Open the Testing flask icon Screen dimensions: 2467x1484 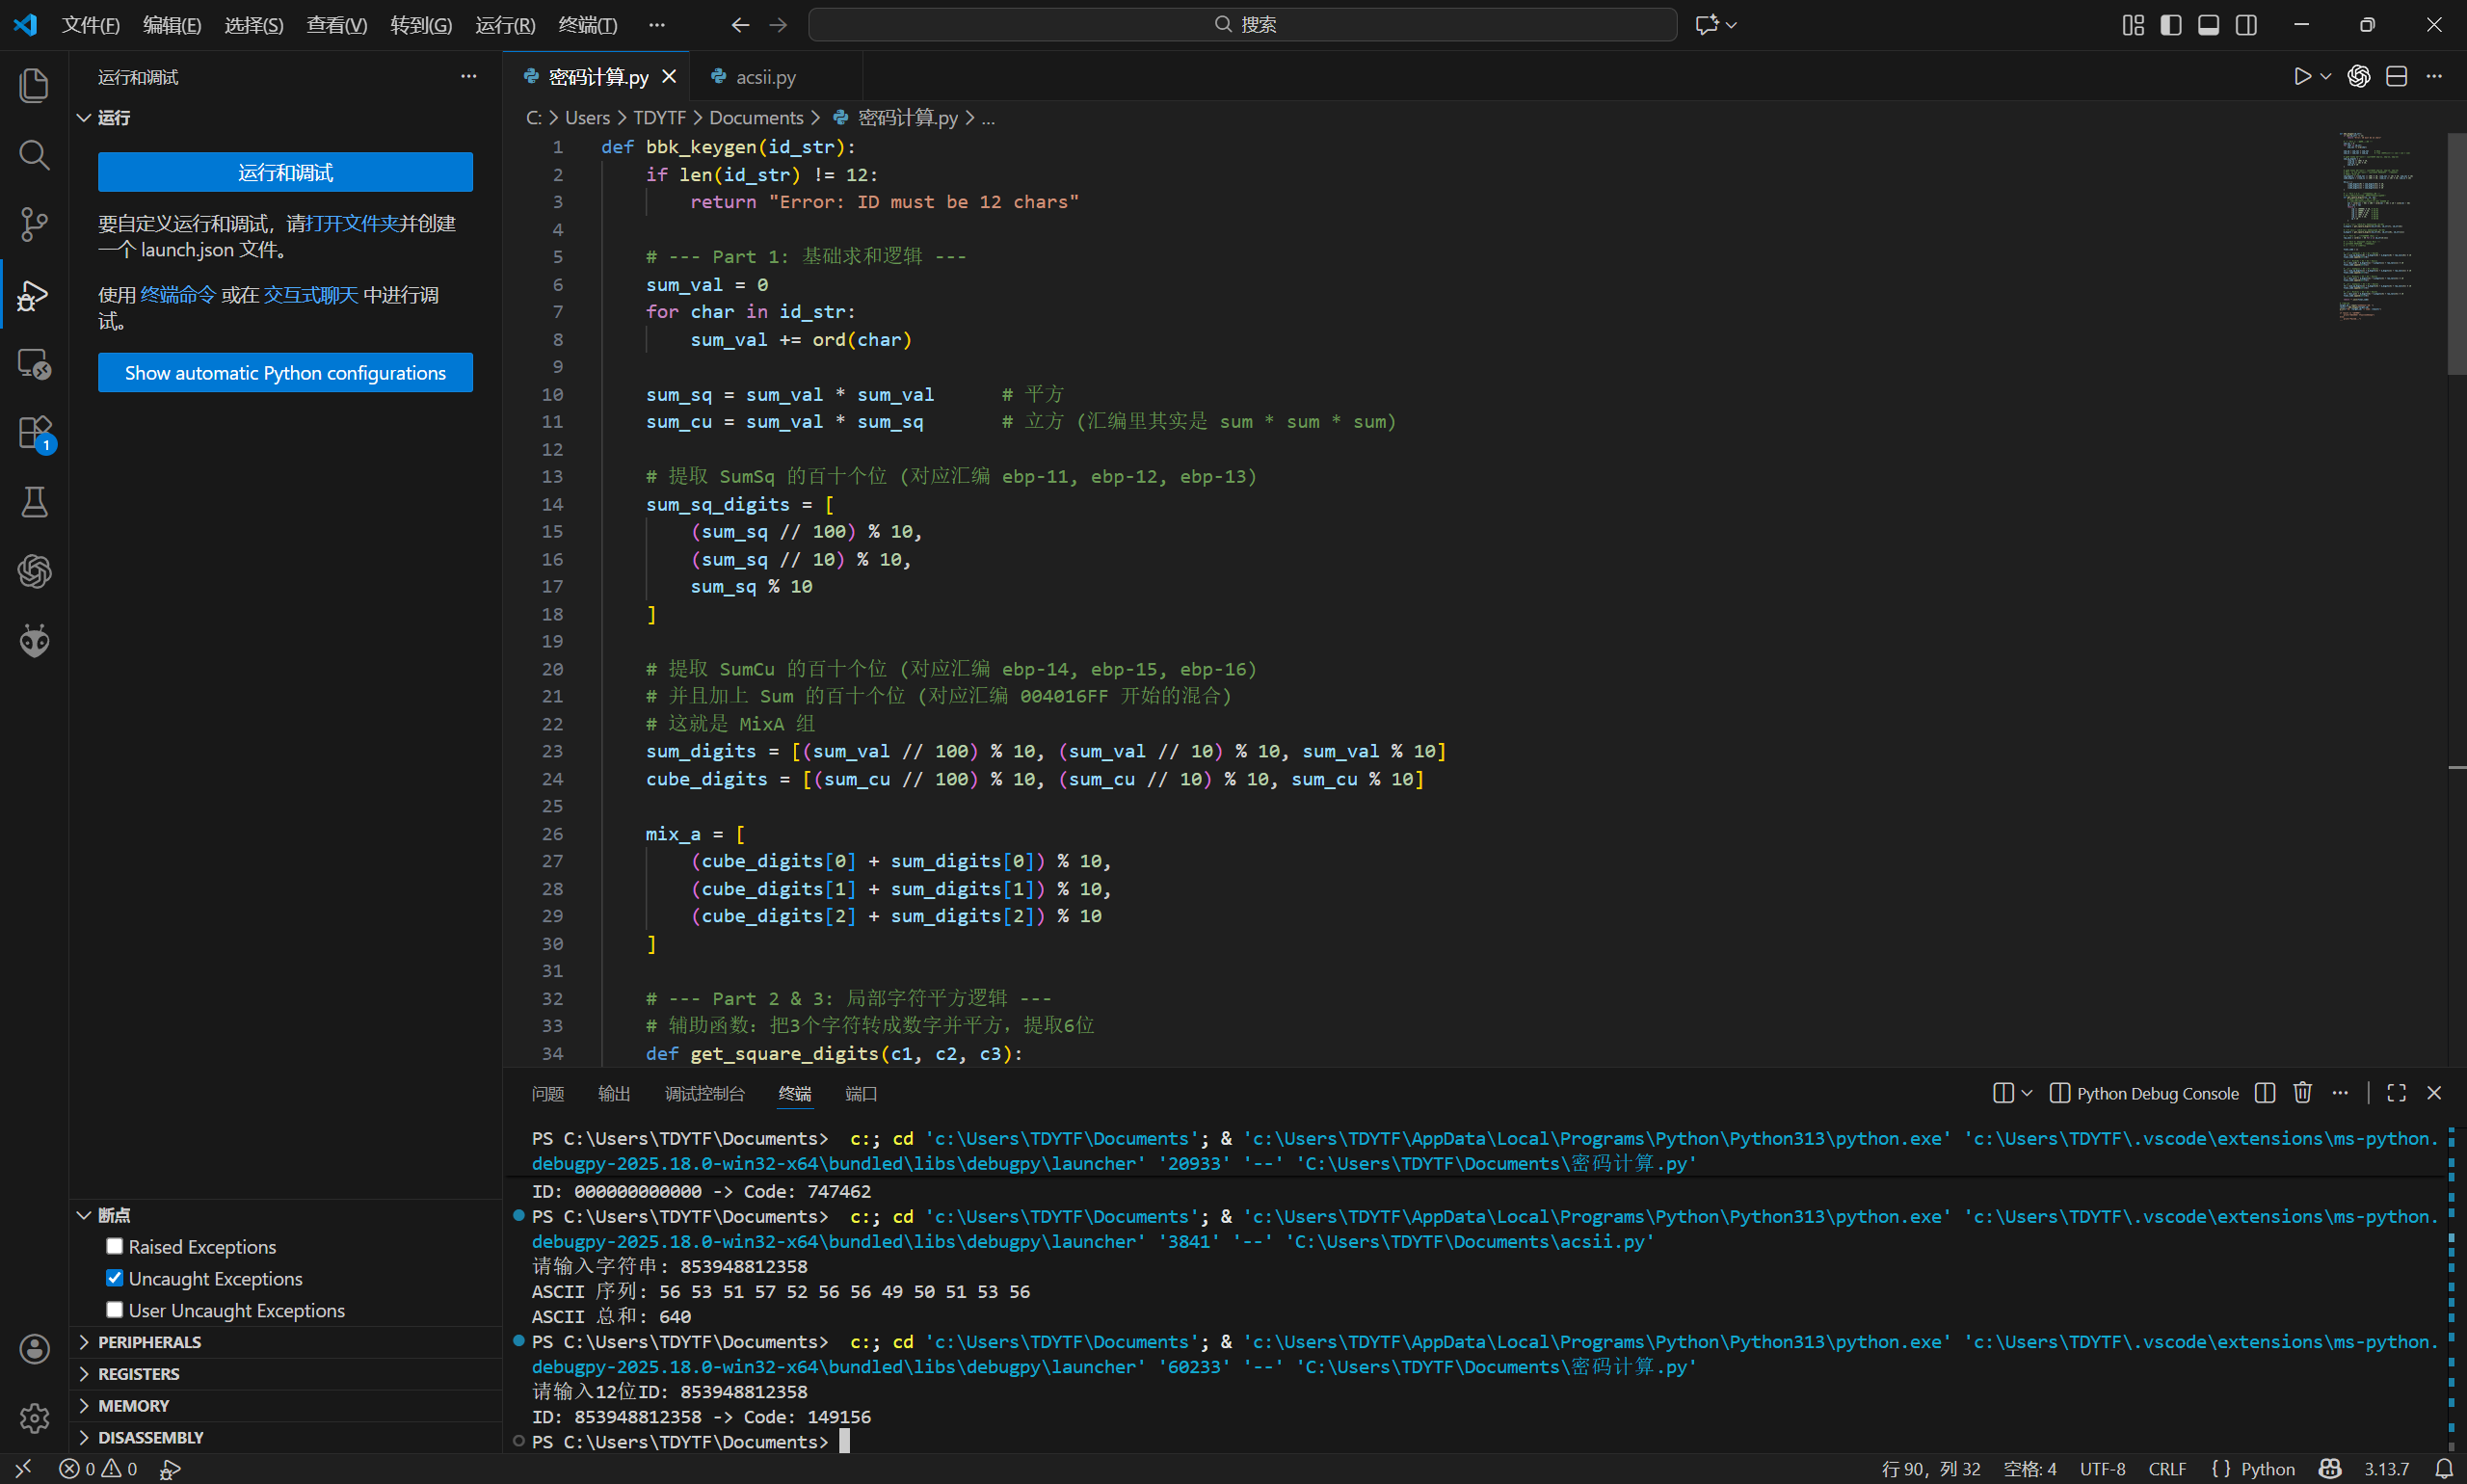click(x=34, y=502)
